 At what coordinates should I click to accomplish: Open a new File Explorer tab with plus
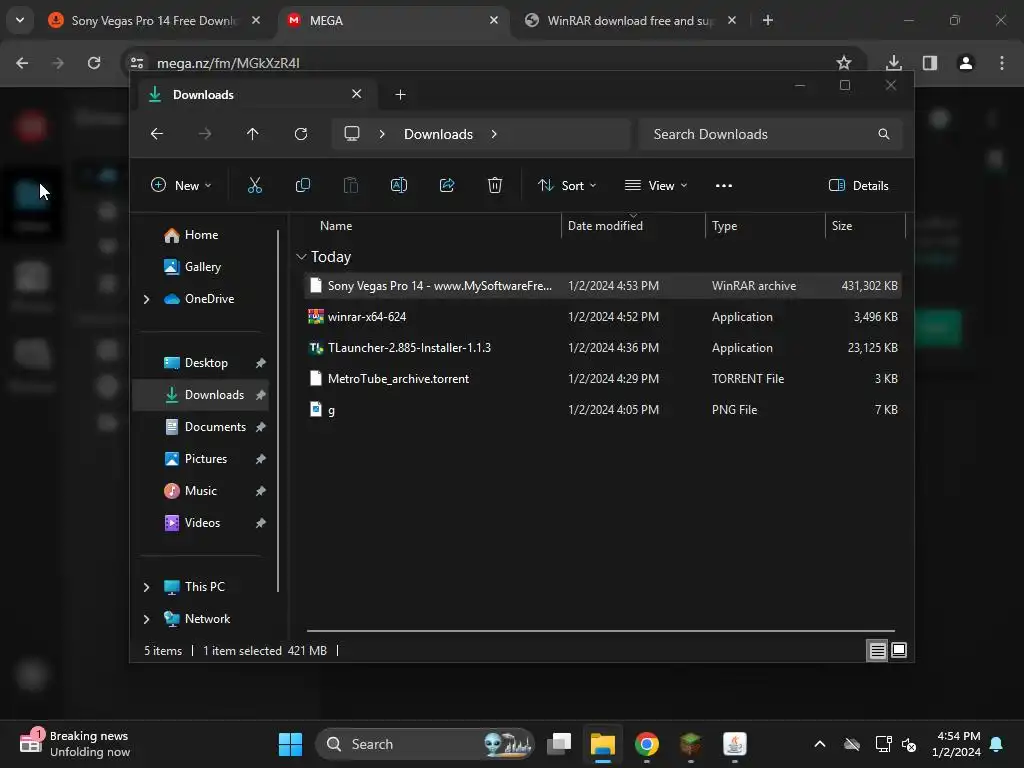tap(400, 95)
